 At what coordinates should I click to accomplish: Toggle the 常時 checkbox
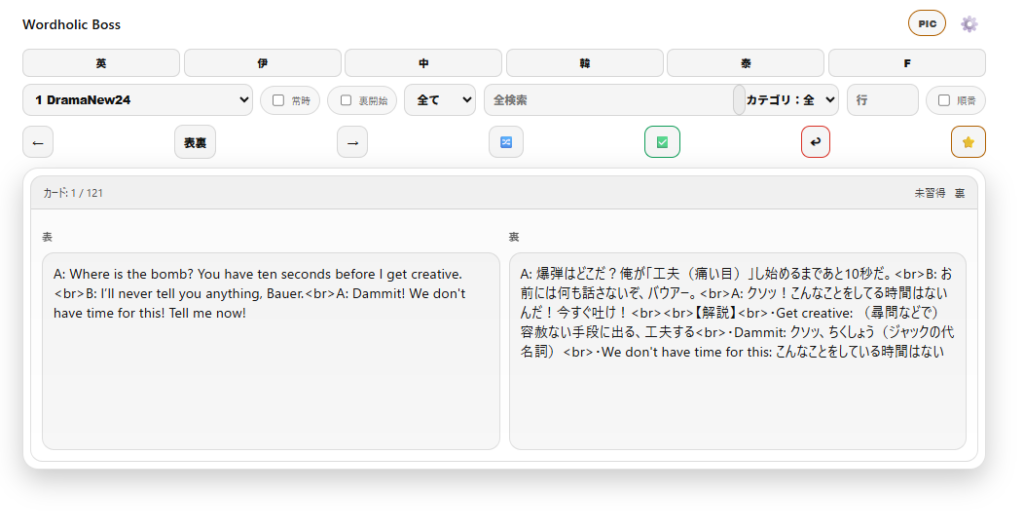pyautogui.click(x=279, y=100)
